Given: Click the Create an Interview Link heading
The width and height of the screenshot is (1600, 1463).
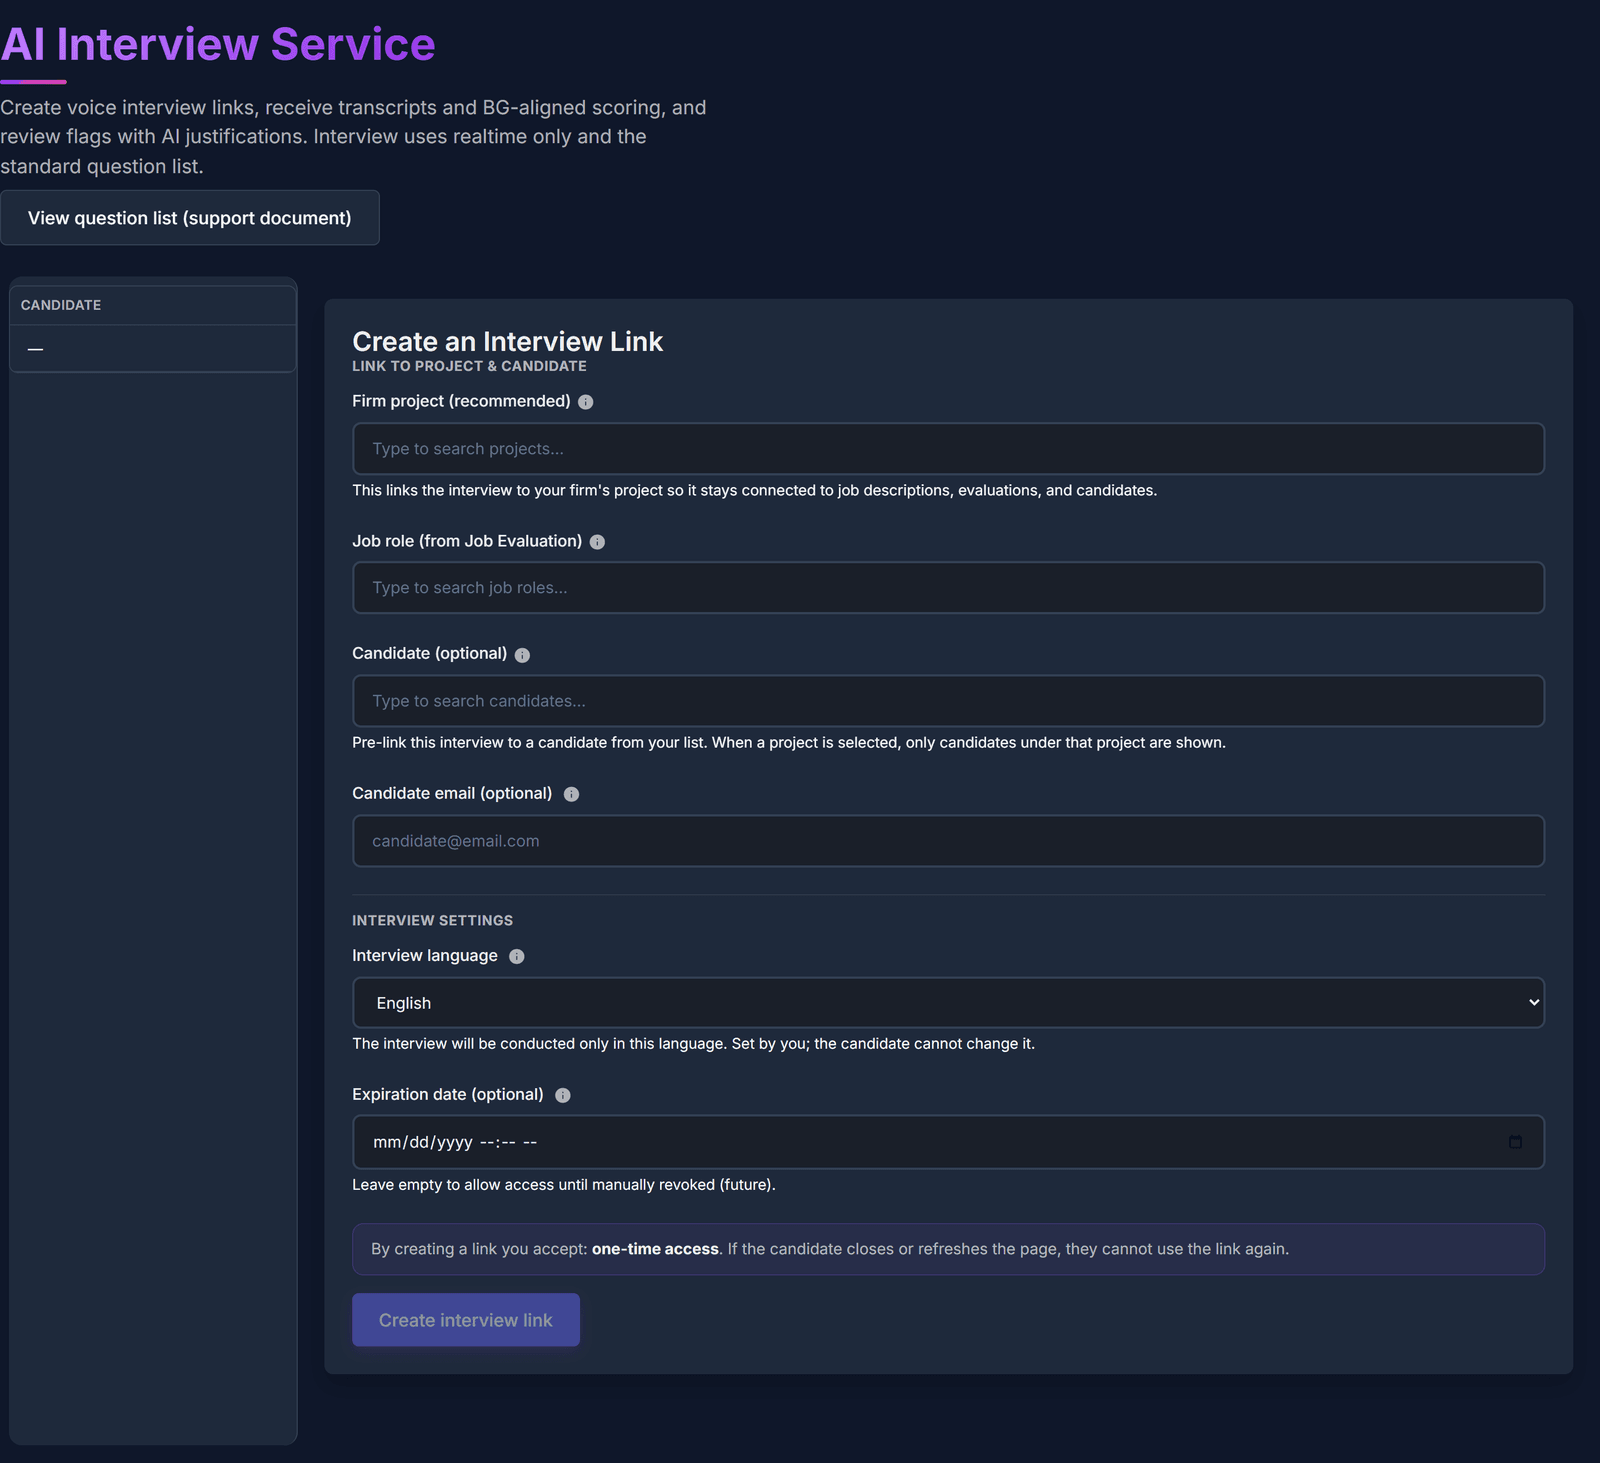Looking at the screenshot, I should coord(507,341).
